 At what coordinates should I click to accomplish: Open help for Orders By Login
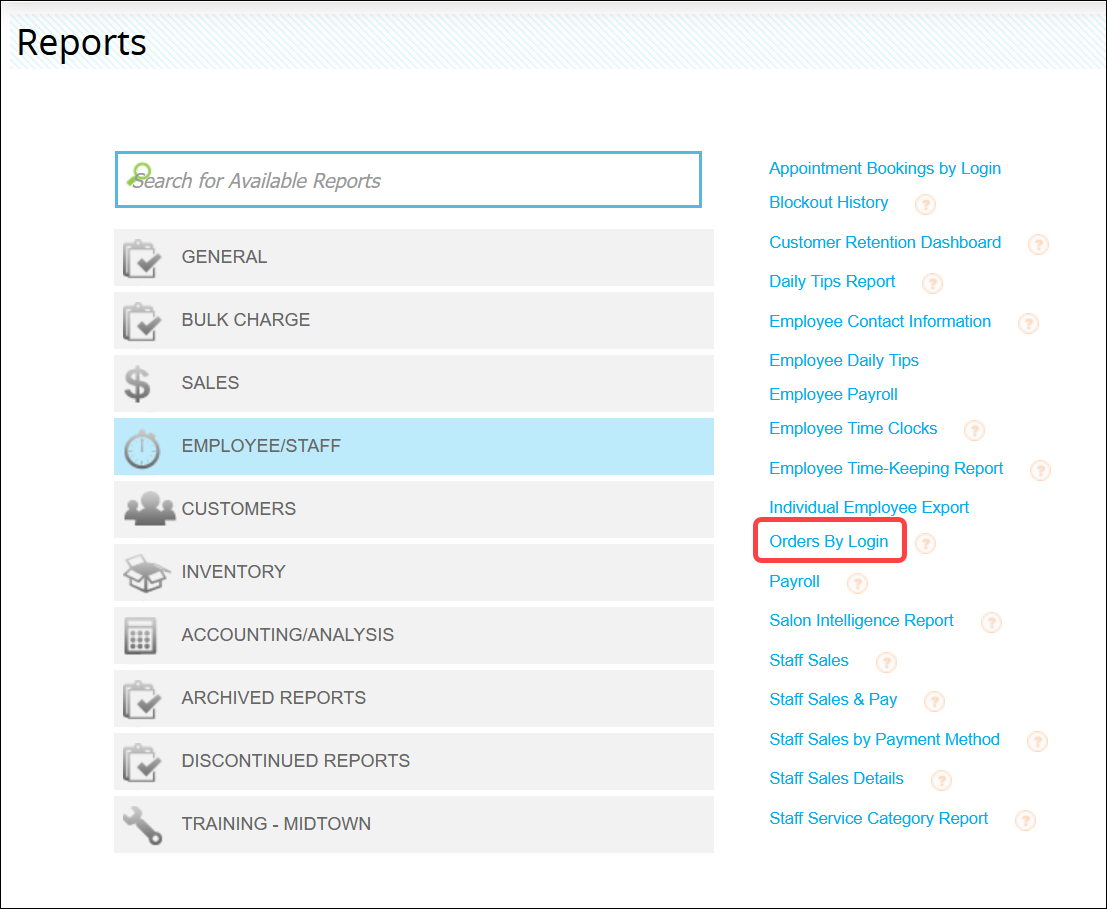pos(925,544)
